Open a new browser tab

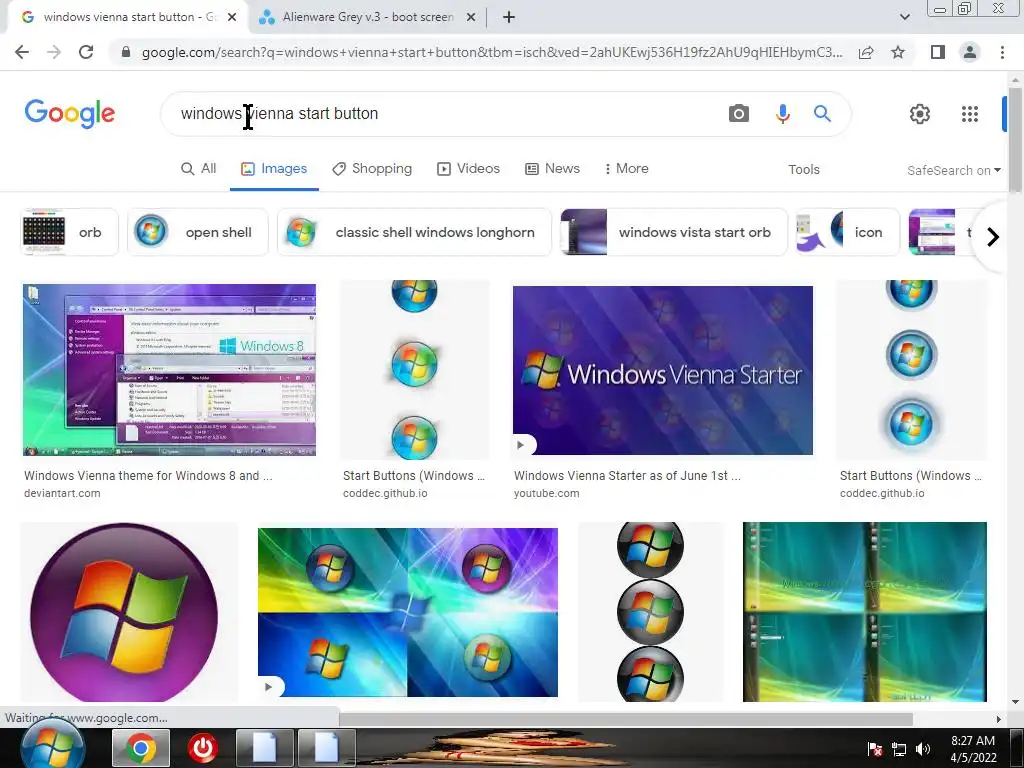(x=509, y=17)
